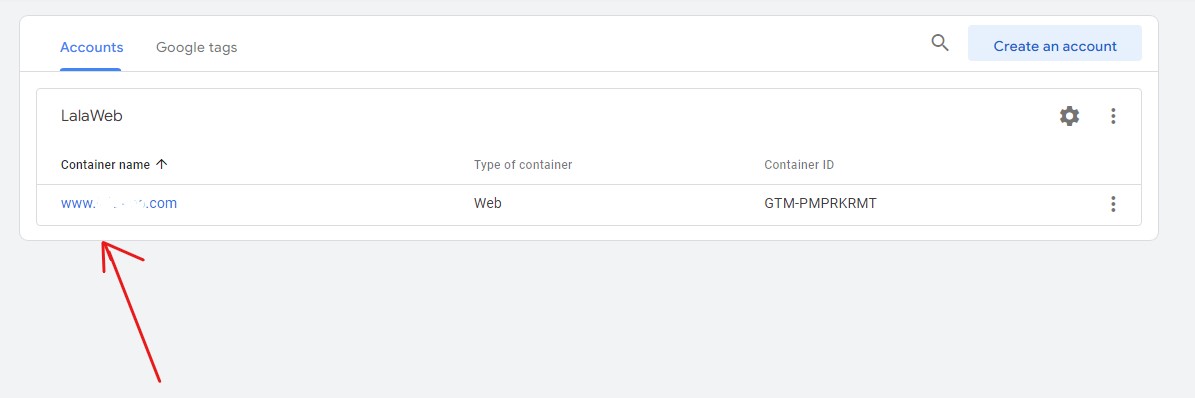Viewport: 1195px width, 398px height.
Task: Open the www container link
Action: (x=119, y=204)
